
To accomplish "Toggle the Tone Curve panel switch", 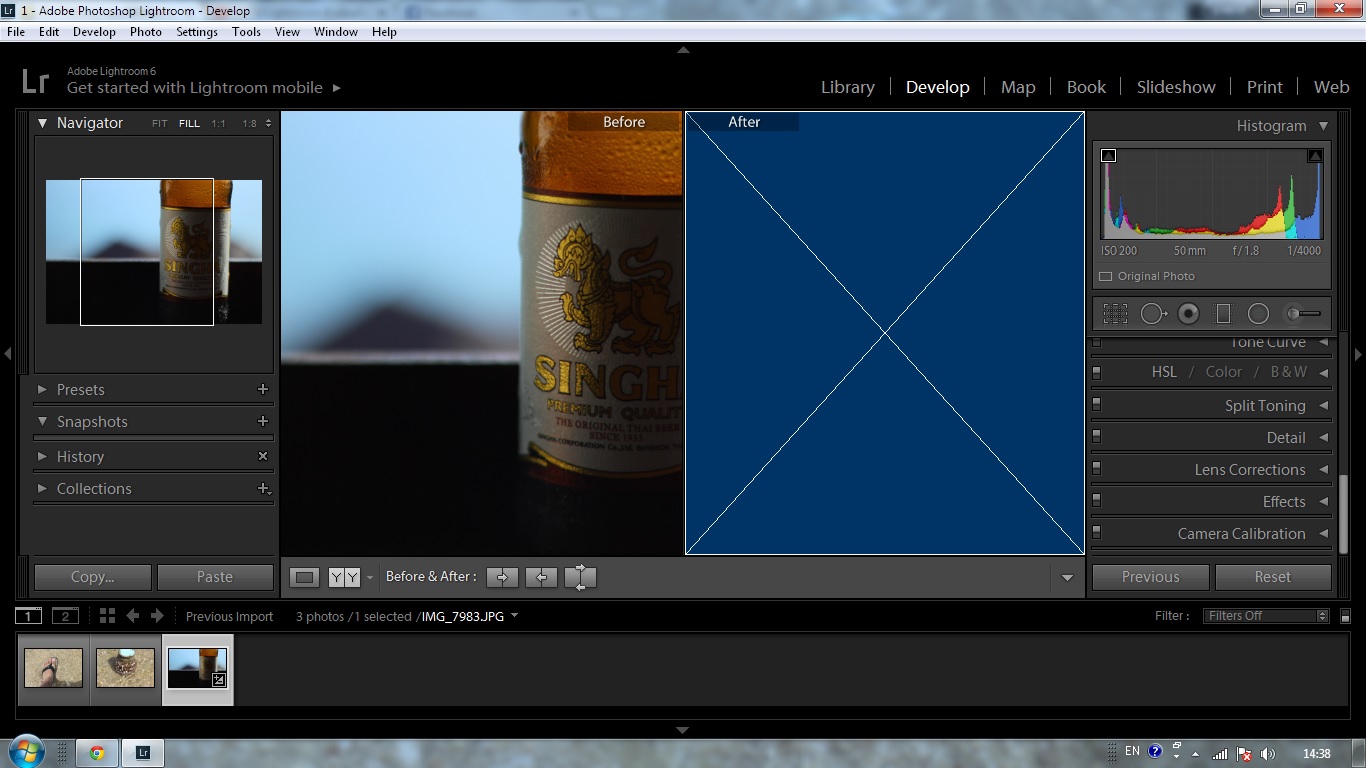I will pyautogui.click(x=1097, y=342).
